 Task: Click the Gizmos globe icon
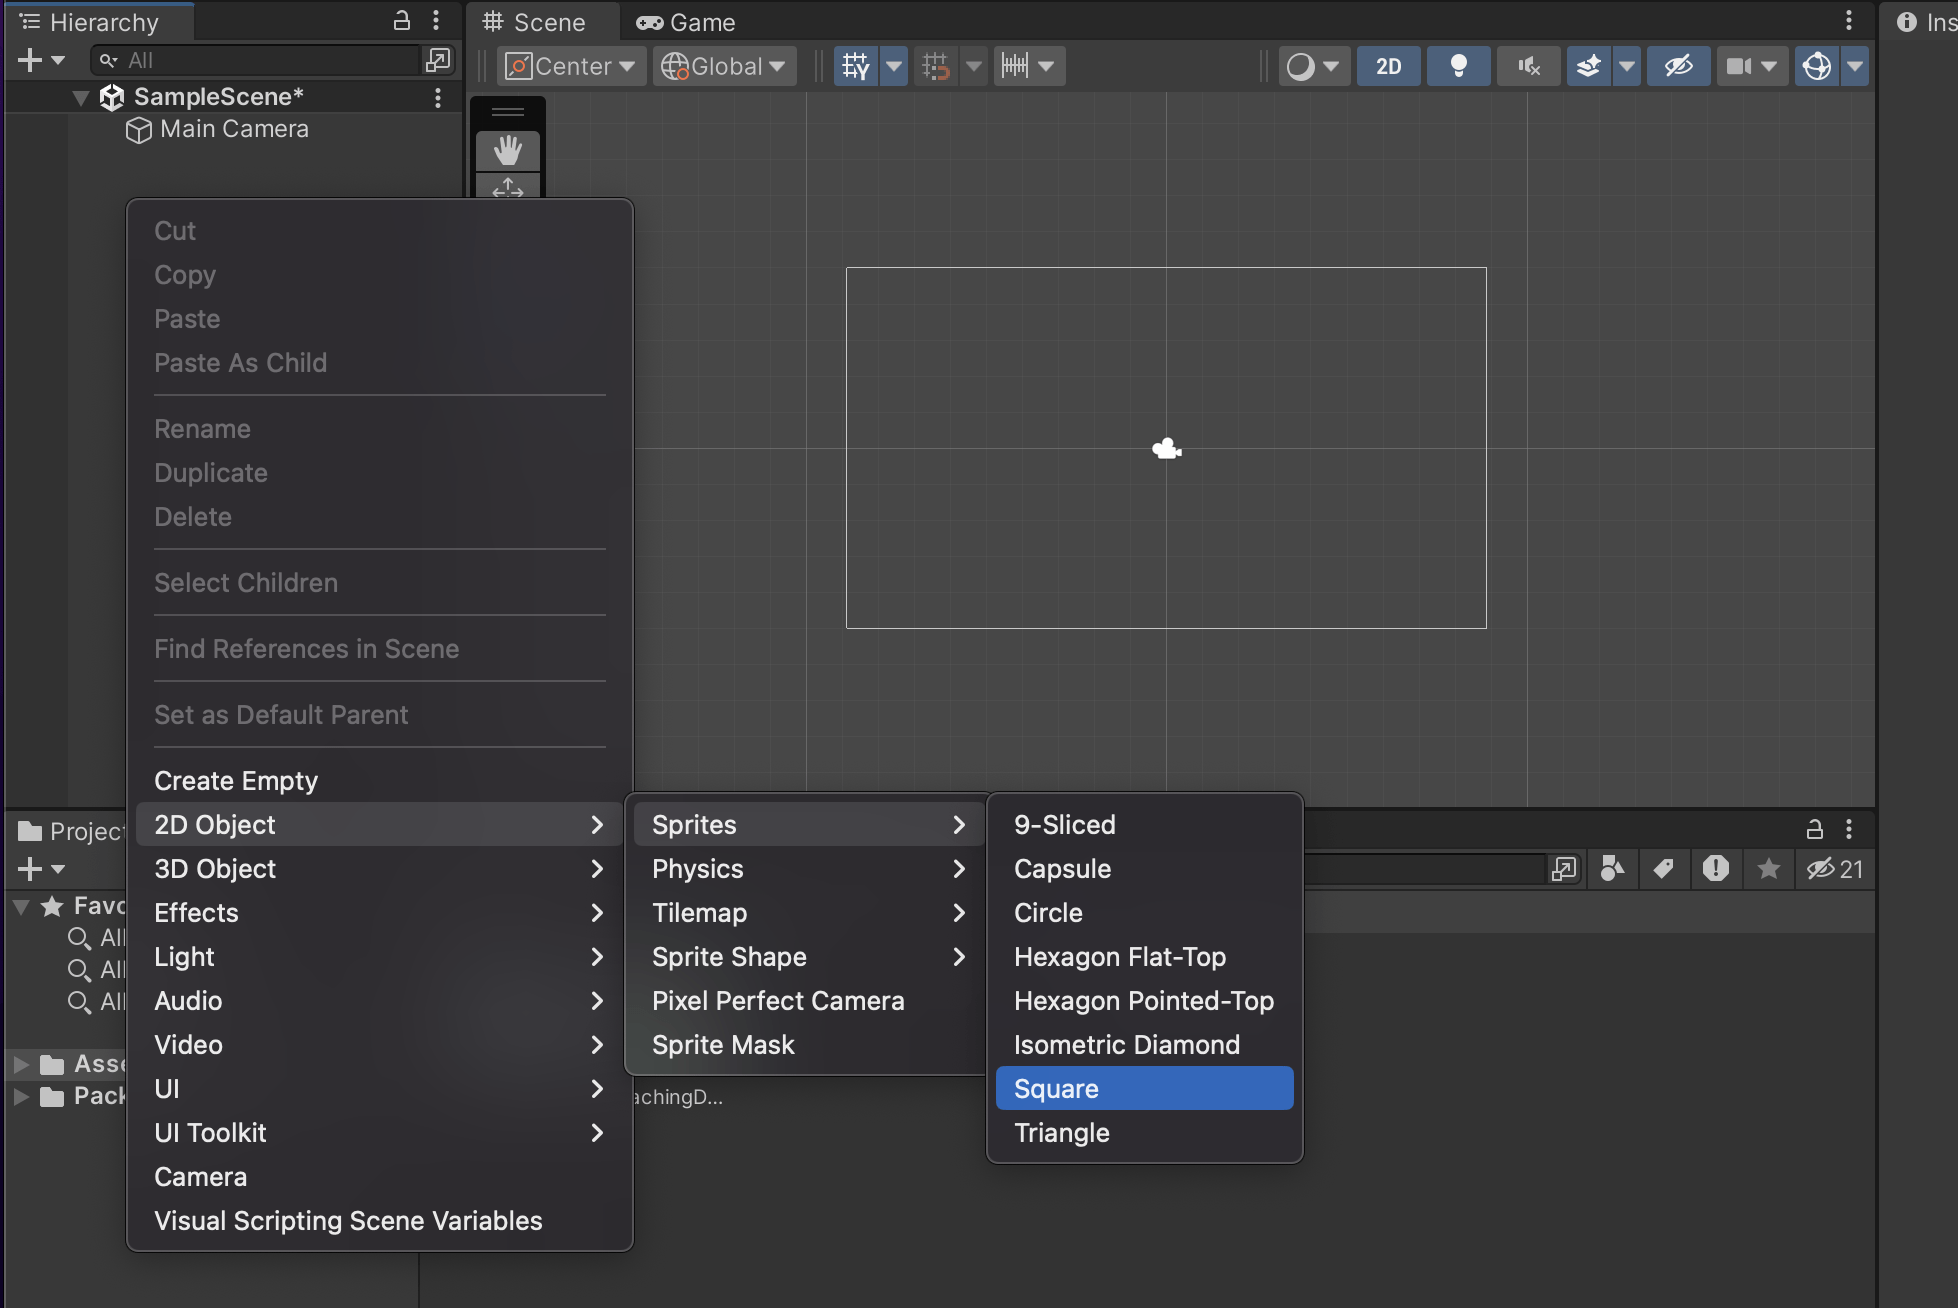[x=1816, y=66]
